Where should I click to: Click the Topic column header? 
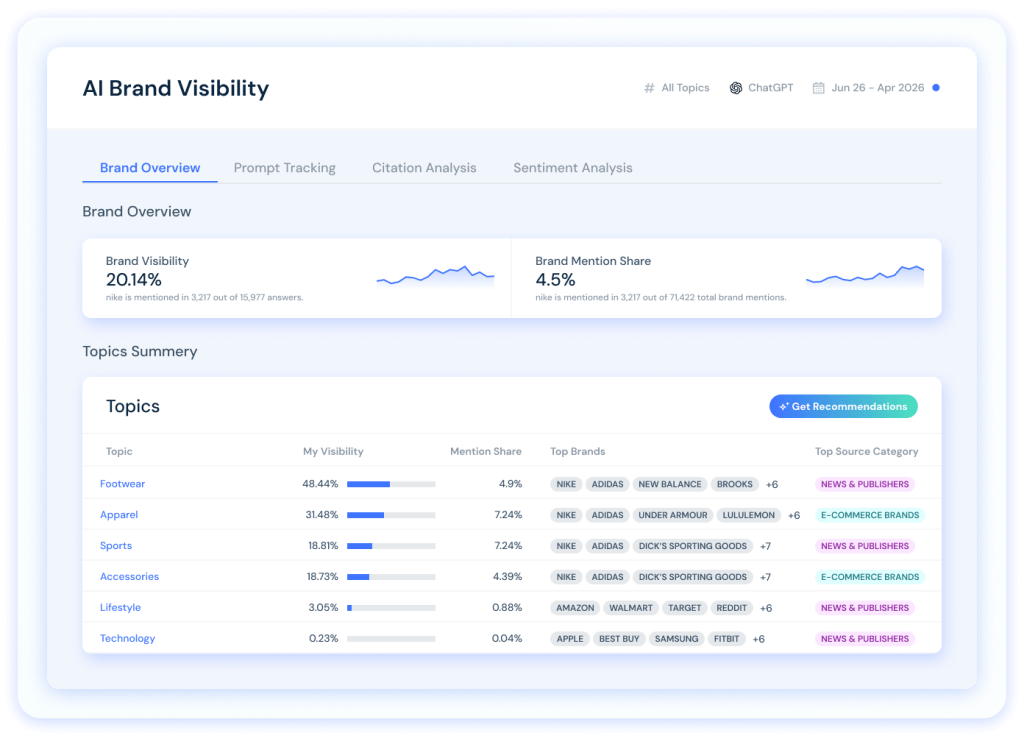coord(119,451)
